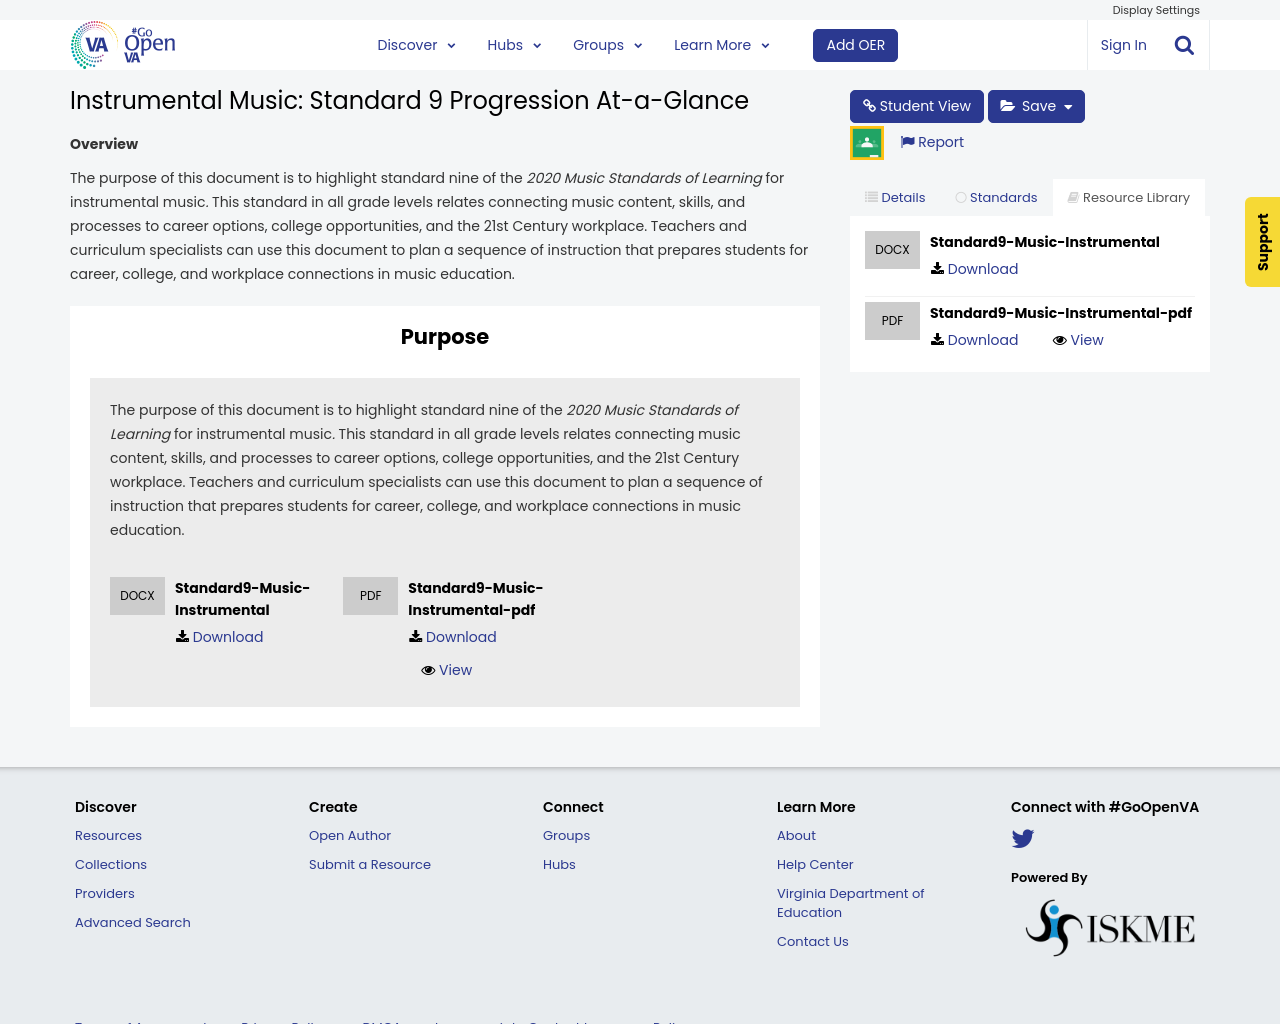Open Display Settings
Viewport: 1280px width, 1024px height.
(x=1155, y=9)
